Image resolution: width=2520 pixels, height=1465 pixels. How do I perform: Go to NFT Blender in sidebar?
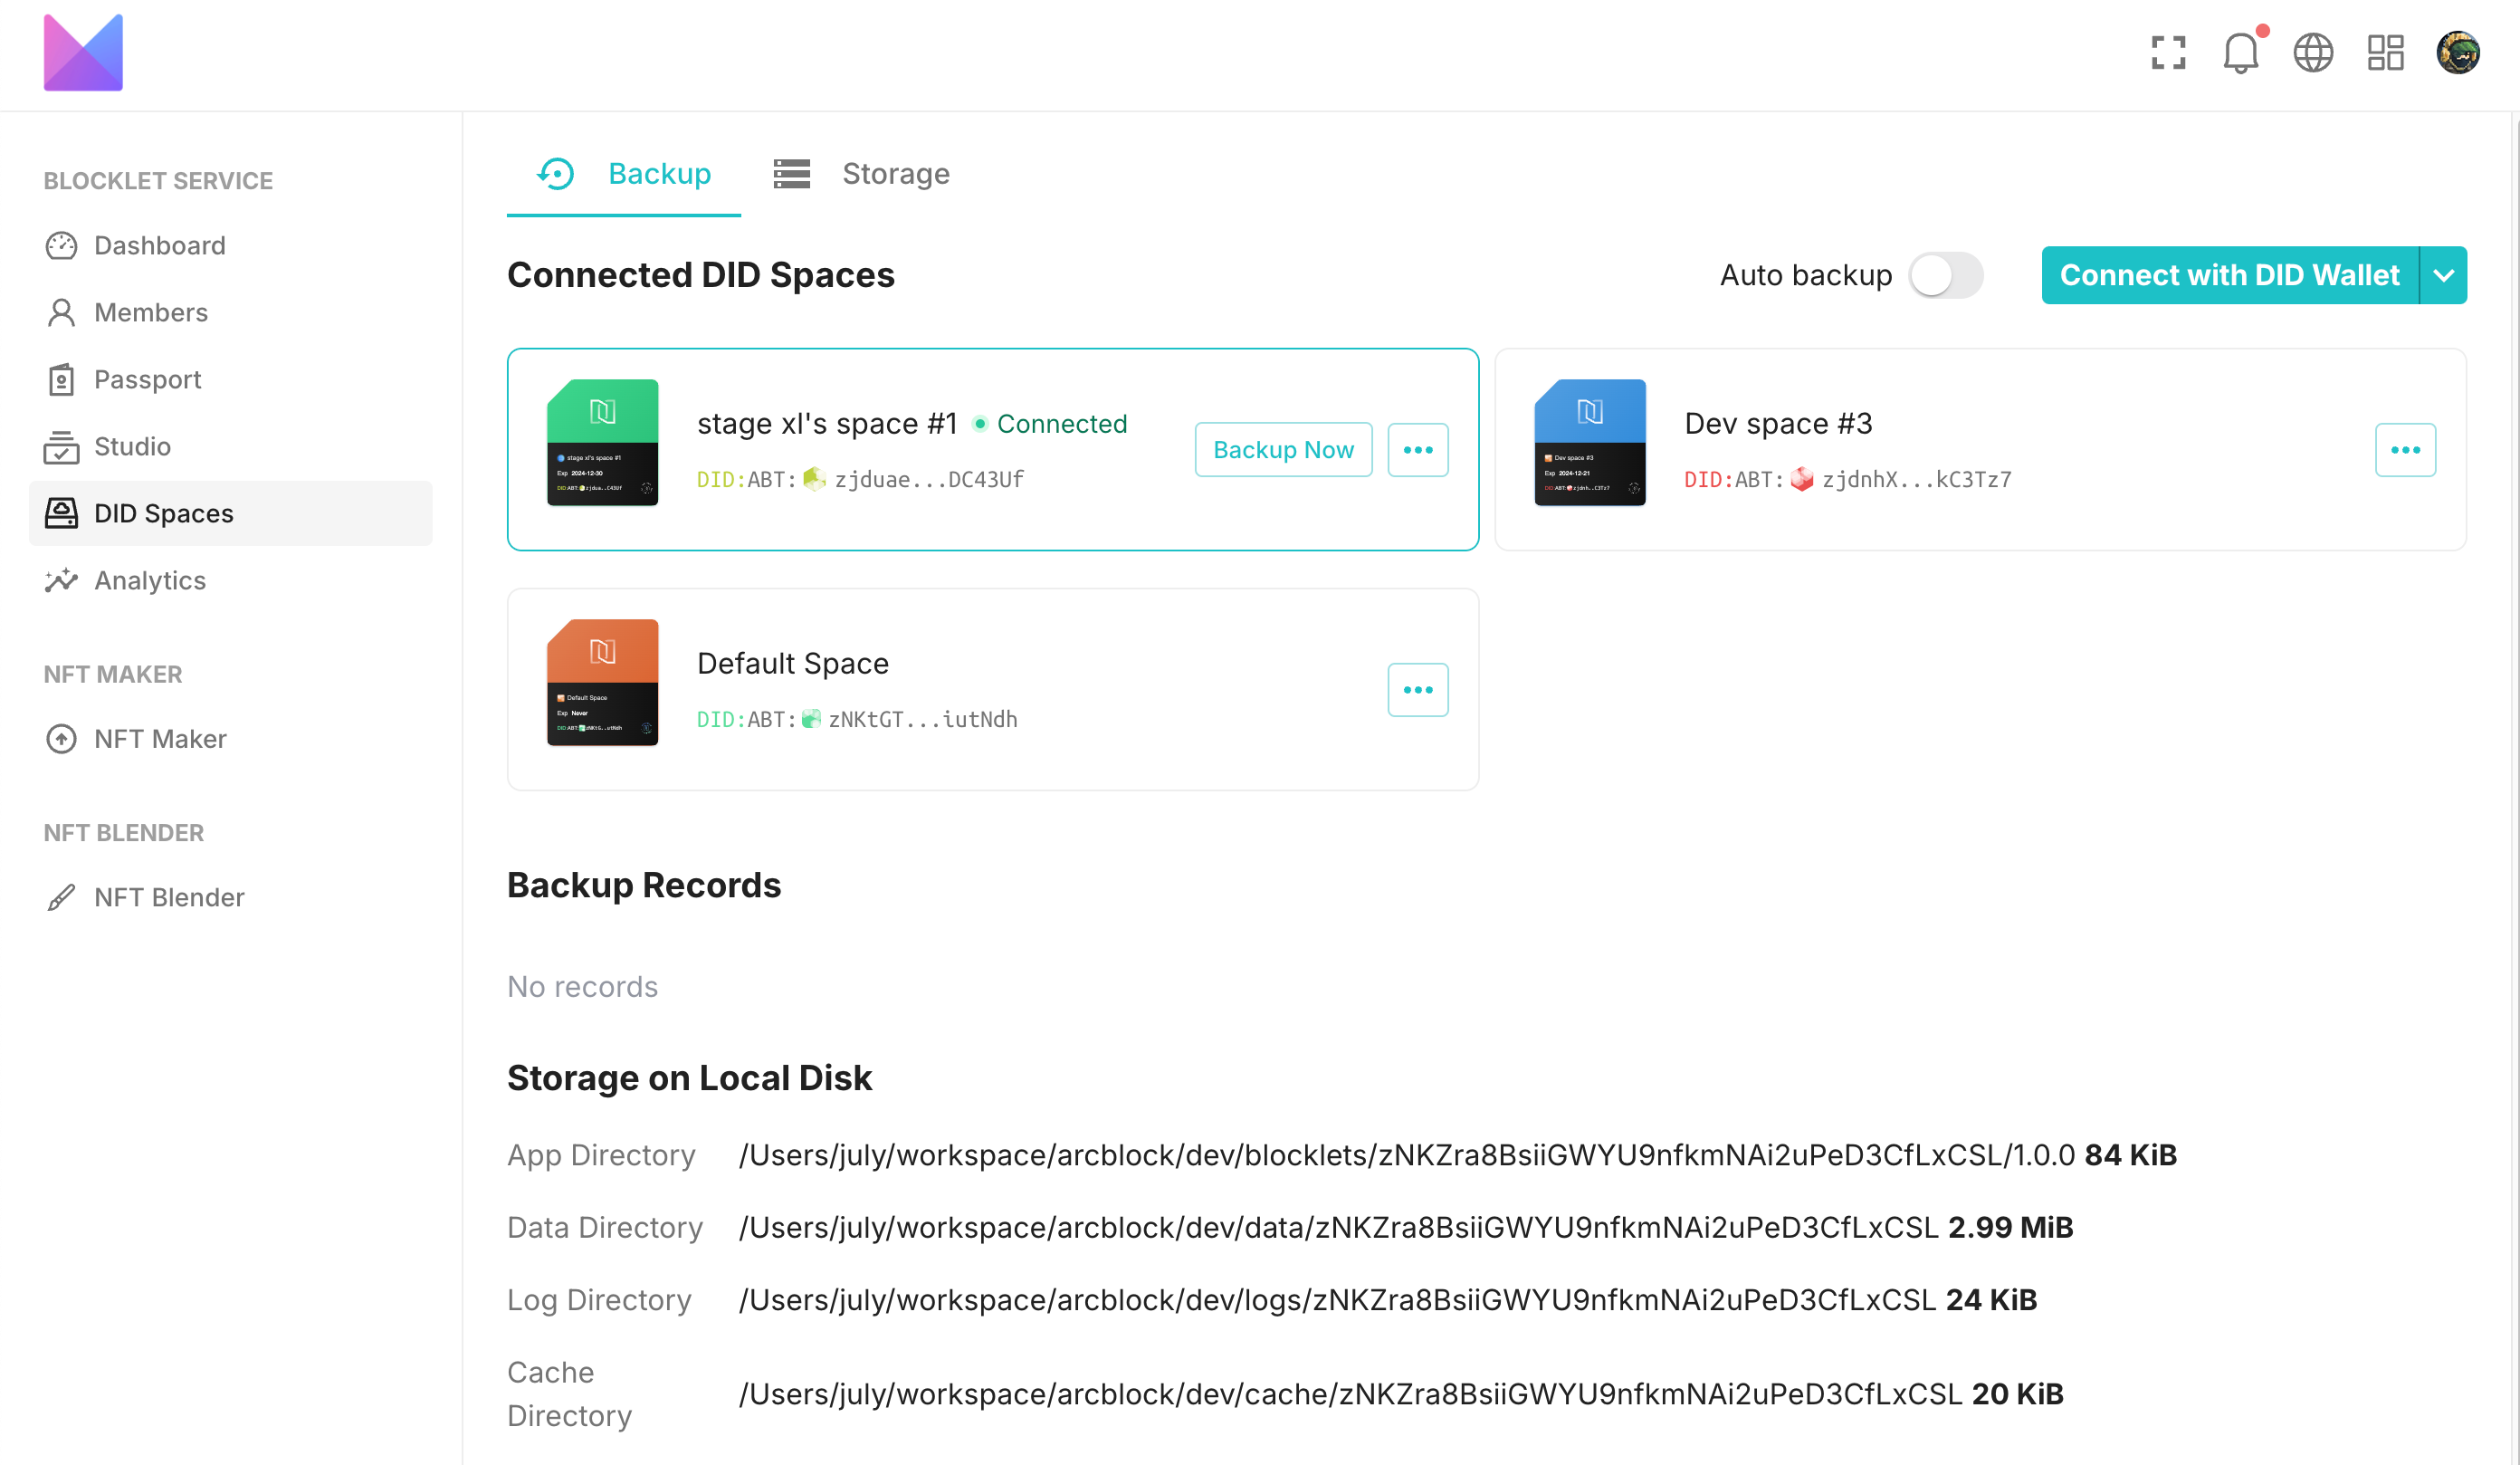coord(168,897)
